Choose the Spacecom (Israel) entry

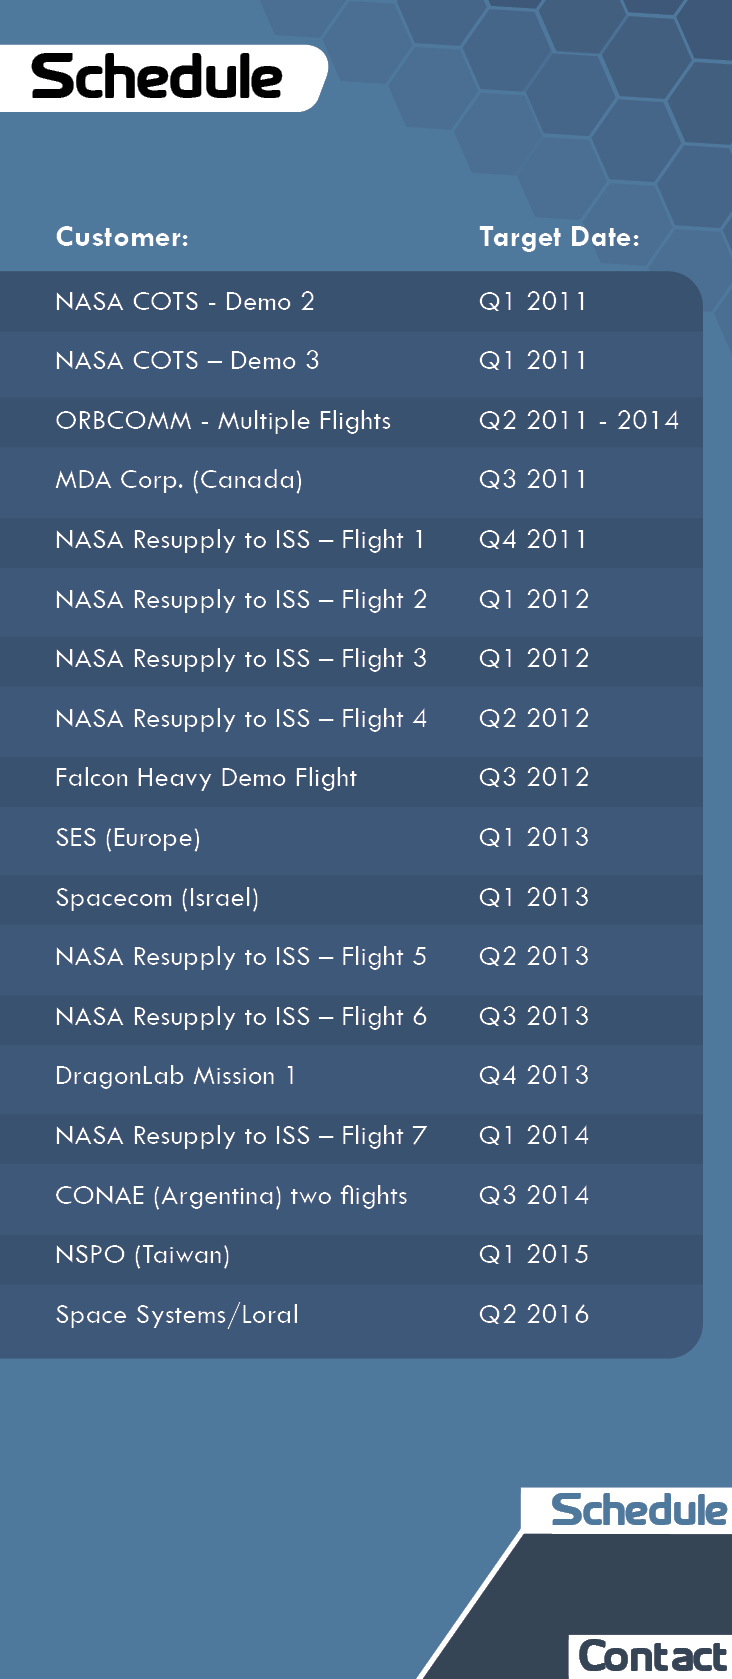coord(351,898)
